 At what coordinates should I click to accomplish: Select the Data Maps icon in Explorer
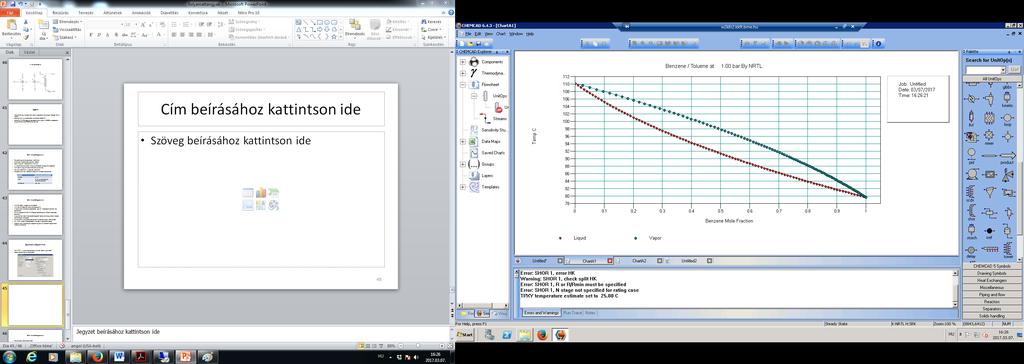[473, 141]
